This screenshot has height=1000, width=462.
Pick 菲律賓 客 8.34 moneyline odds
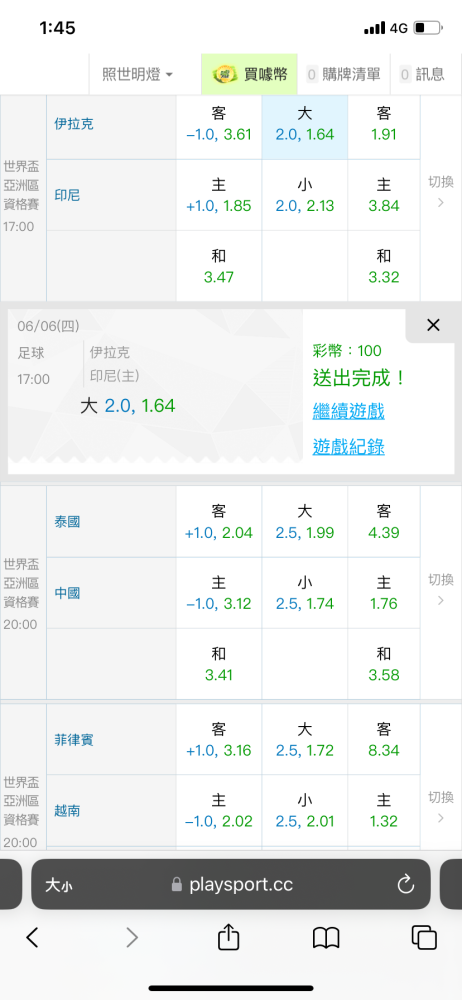tap(384, 739)
